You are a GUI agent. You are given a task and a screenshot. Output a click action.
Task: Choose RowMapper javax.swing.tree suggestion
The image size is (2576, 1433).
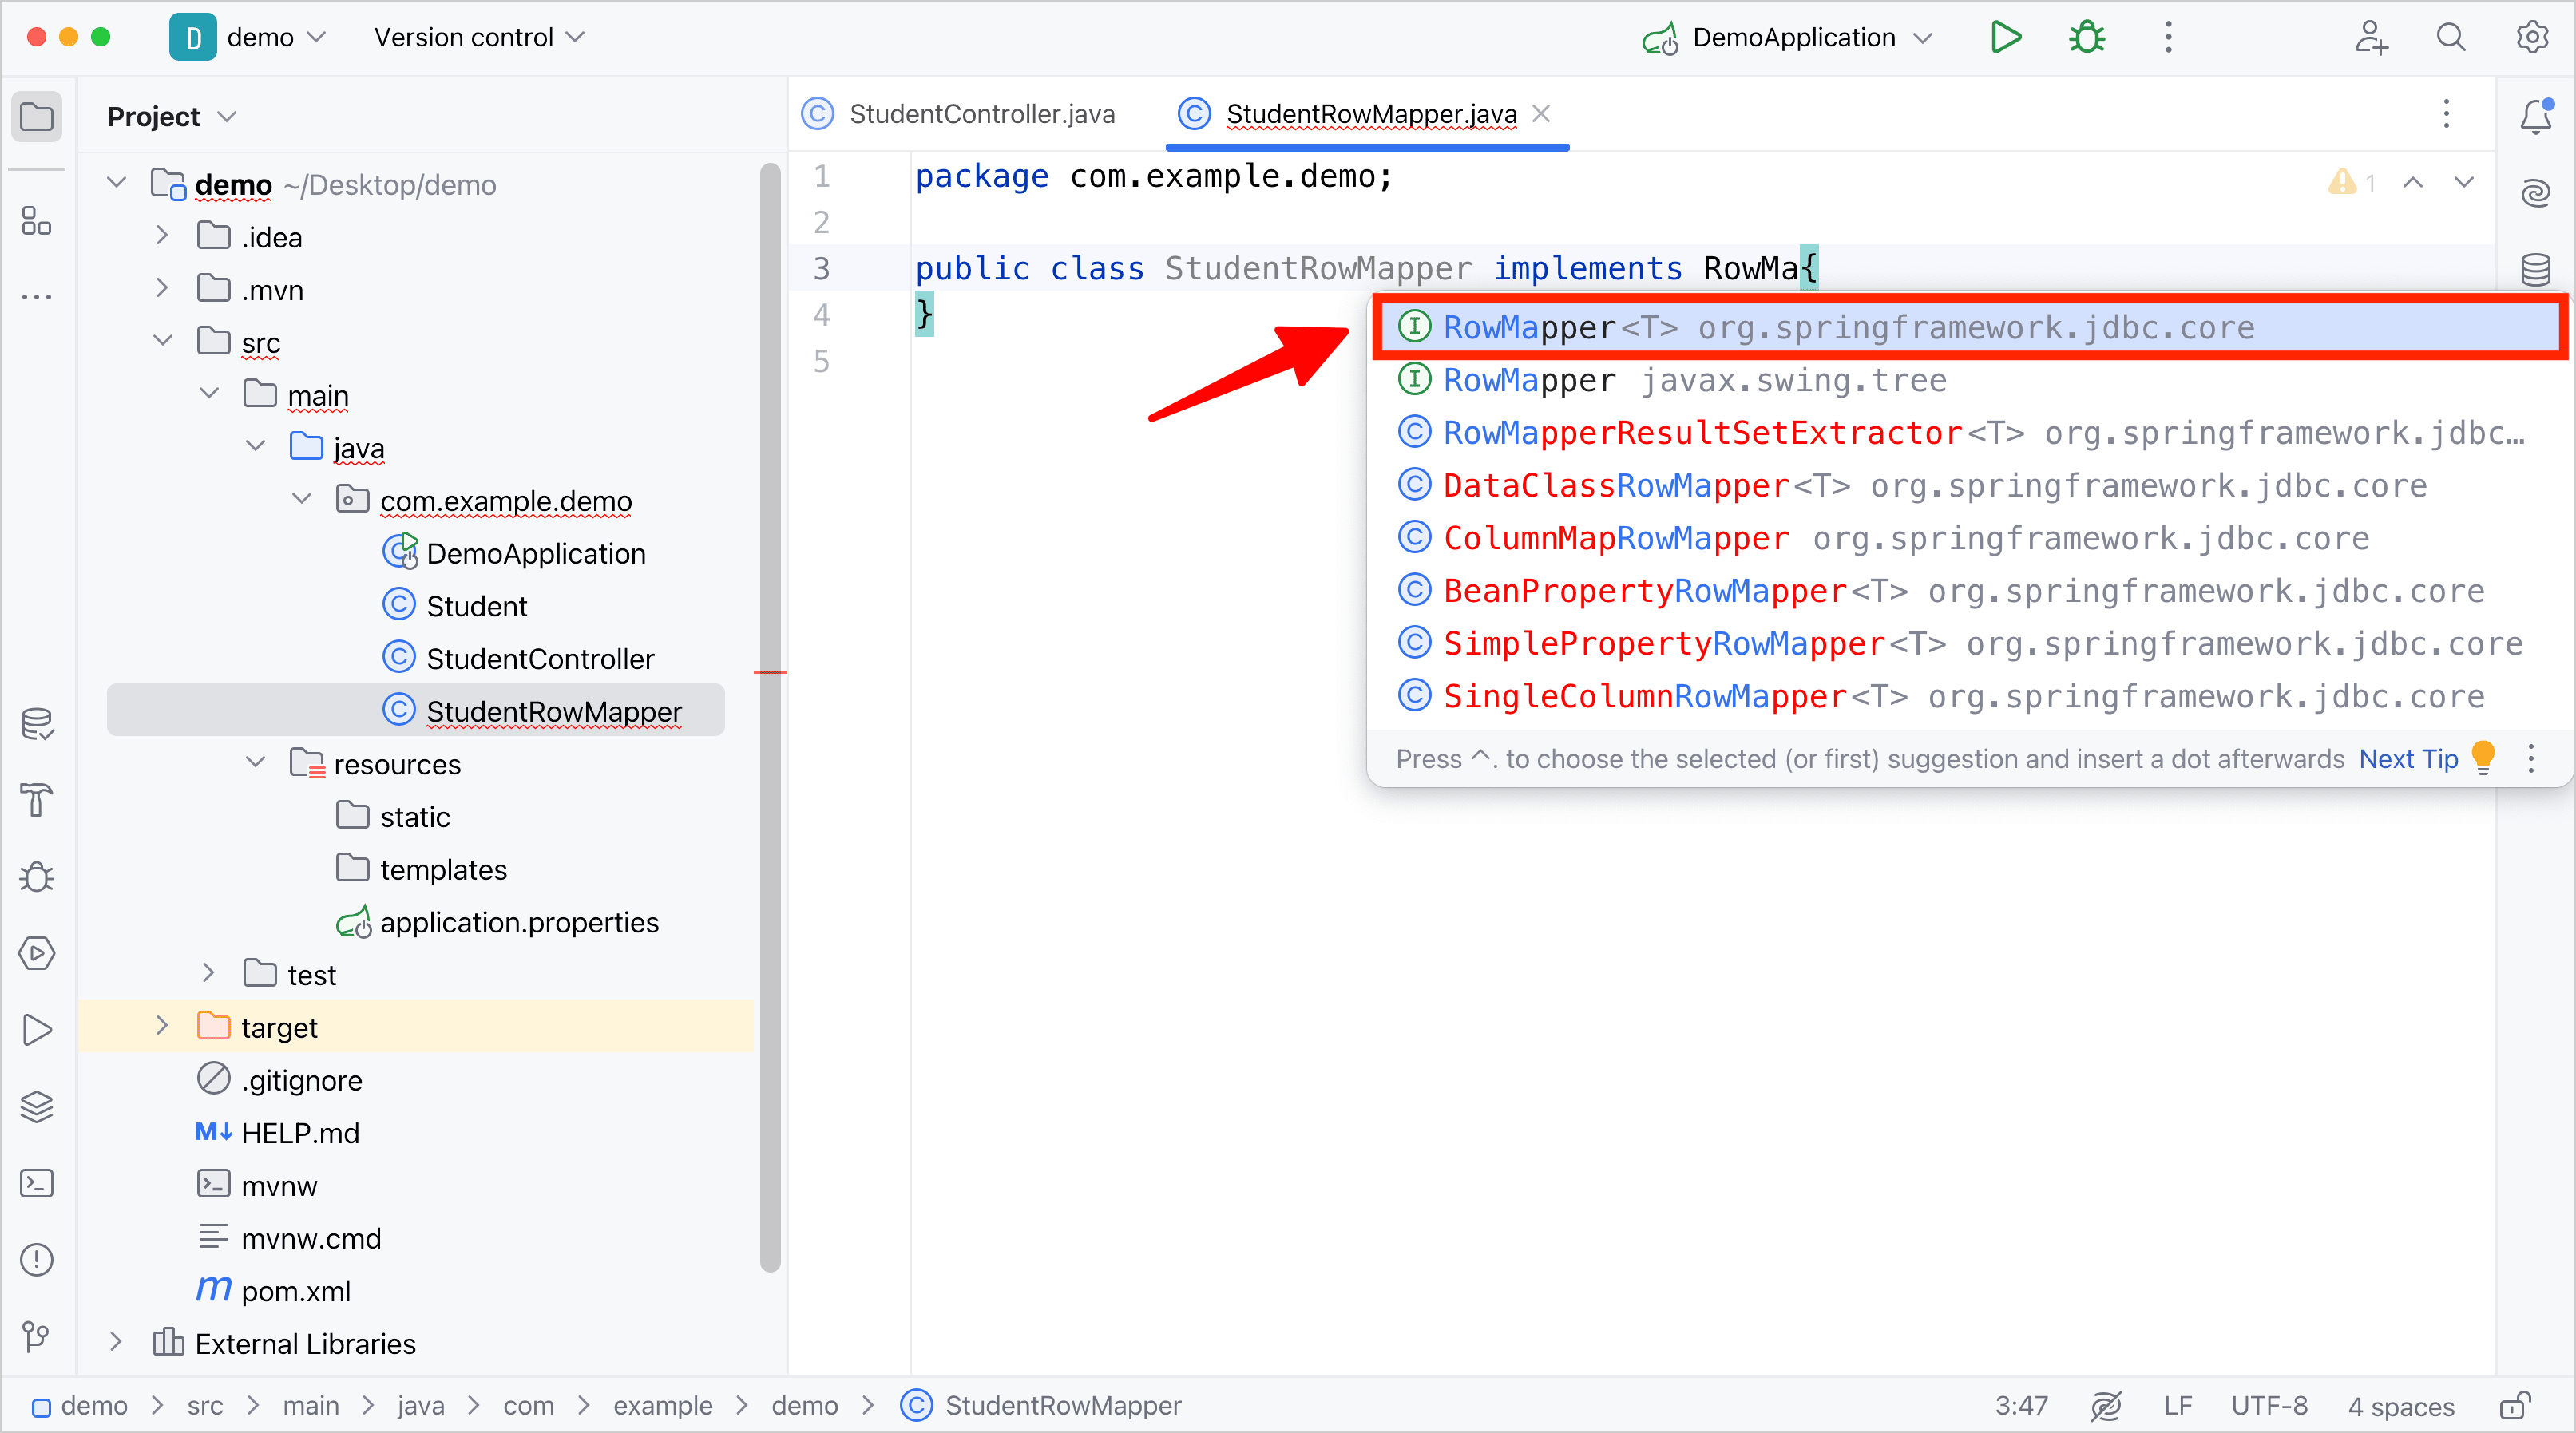click(x=1969, y=380)
